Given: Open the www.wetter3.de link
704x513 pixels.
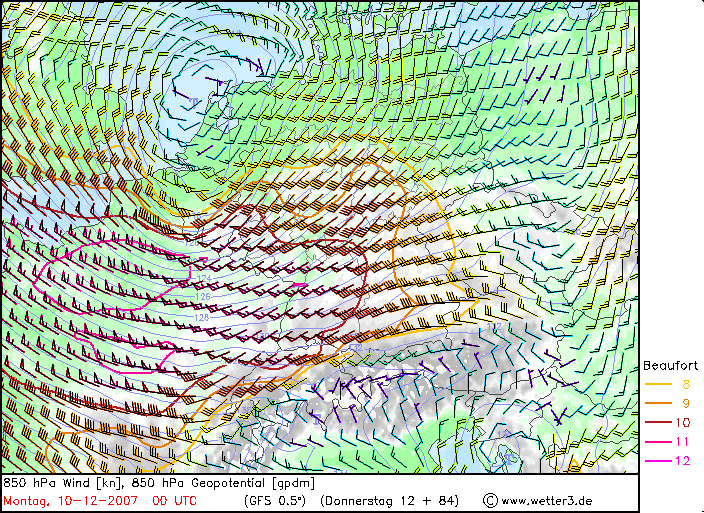Looking at the screenshot, I should [546, 500].
